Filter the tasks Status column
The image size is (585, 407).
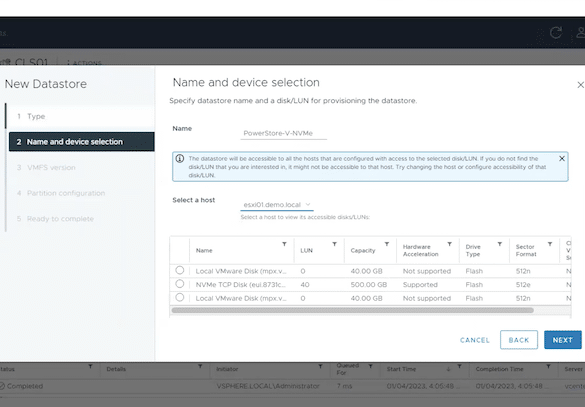(x=90, y=366)
